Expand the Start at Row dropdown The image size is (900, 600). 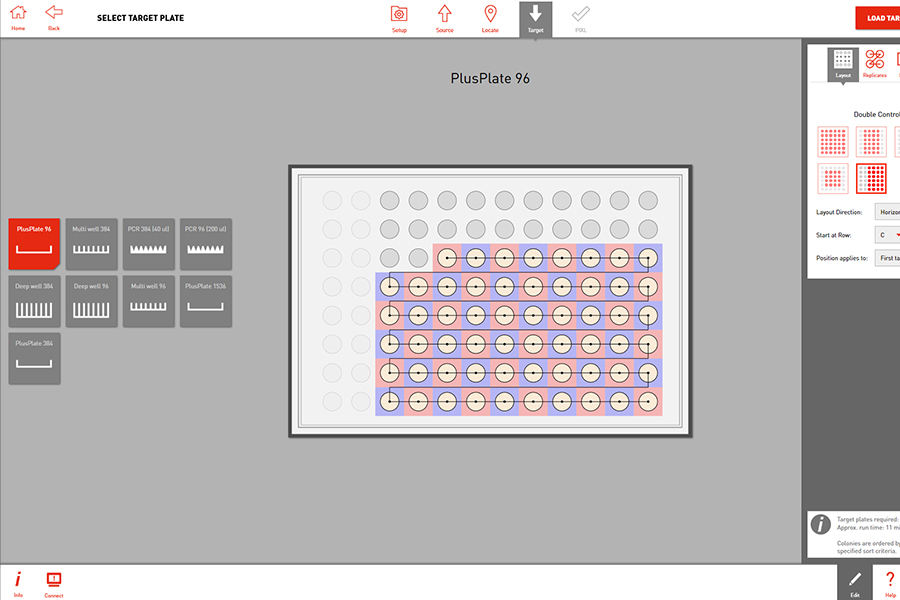tap(887, 235)
